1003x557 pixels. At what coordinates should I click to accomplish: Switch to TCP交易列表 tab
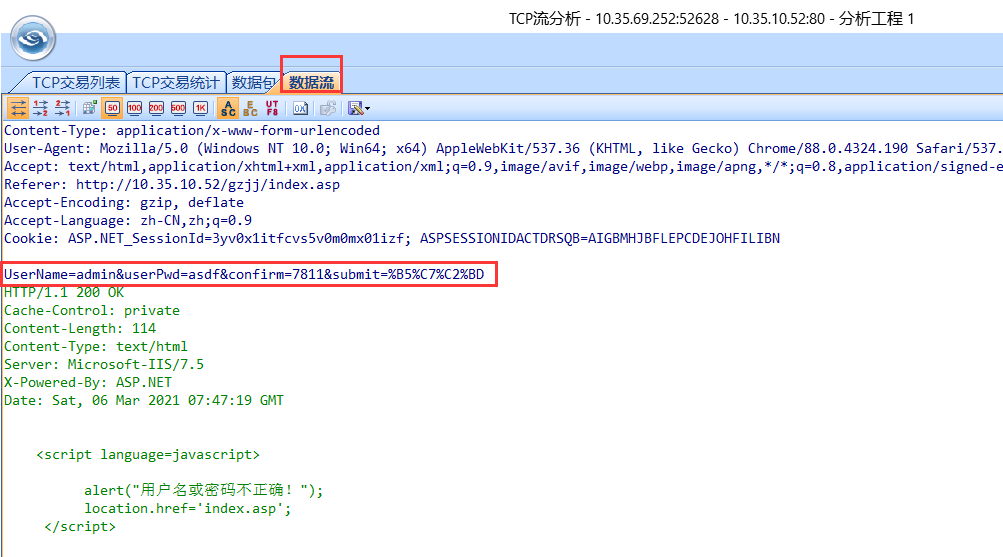tap(75, 82)
